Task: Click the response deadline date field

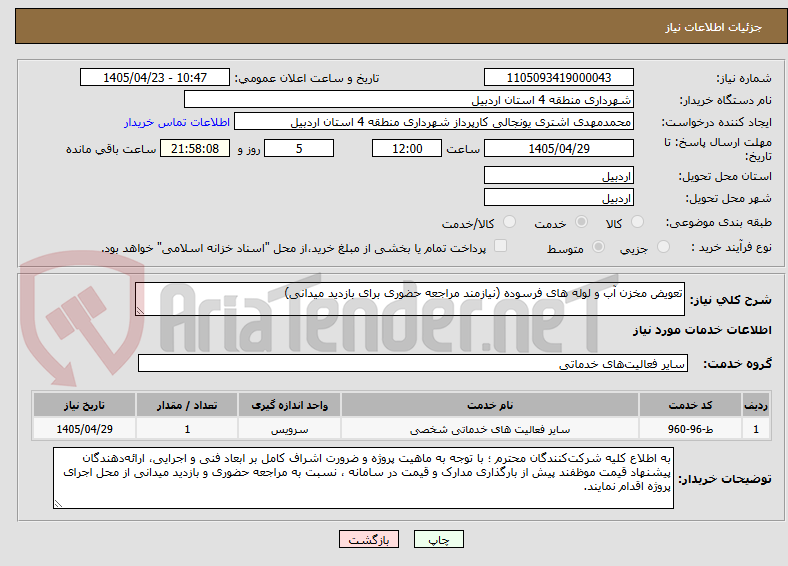Action: (x=559, y=148)
